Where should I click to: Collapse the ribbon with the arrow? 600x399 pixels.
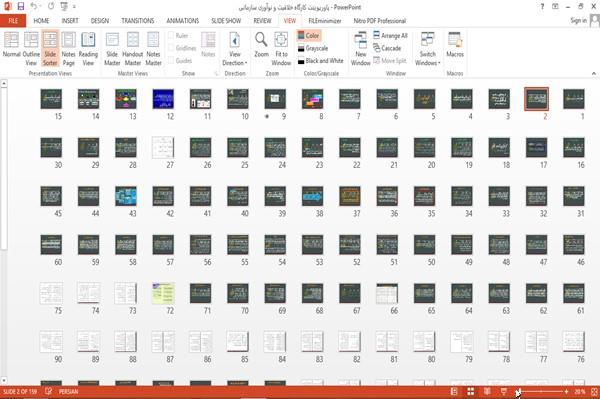point(593,73)
